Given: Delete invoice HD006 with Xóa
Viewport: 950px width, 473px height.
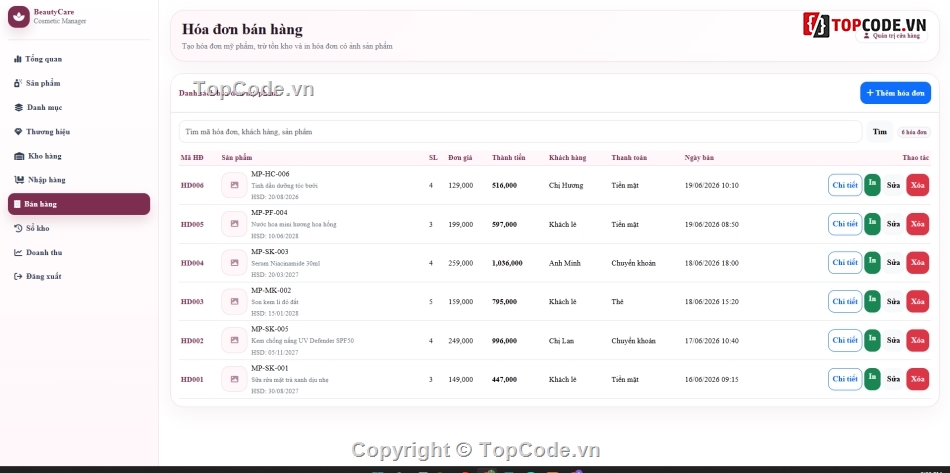Looking at the screenshot, I should (x=918, y=185).
